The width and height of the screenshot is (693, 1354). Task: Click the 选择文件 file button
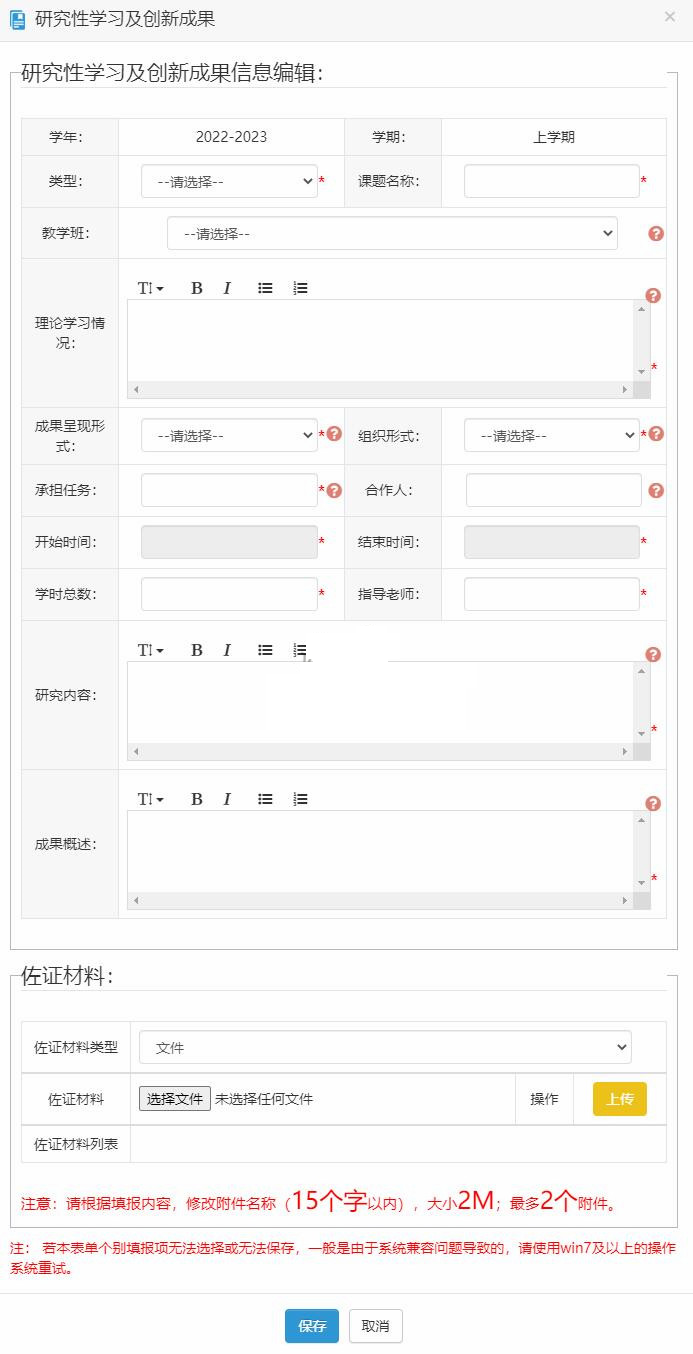pos(175,1099)
